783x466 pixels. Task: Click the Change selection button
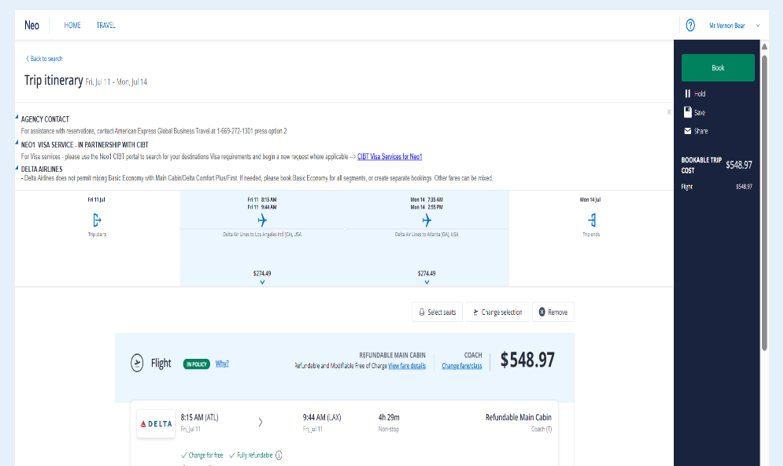pos(497,312)
